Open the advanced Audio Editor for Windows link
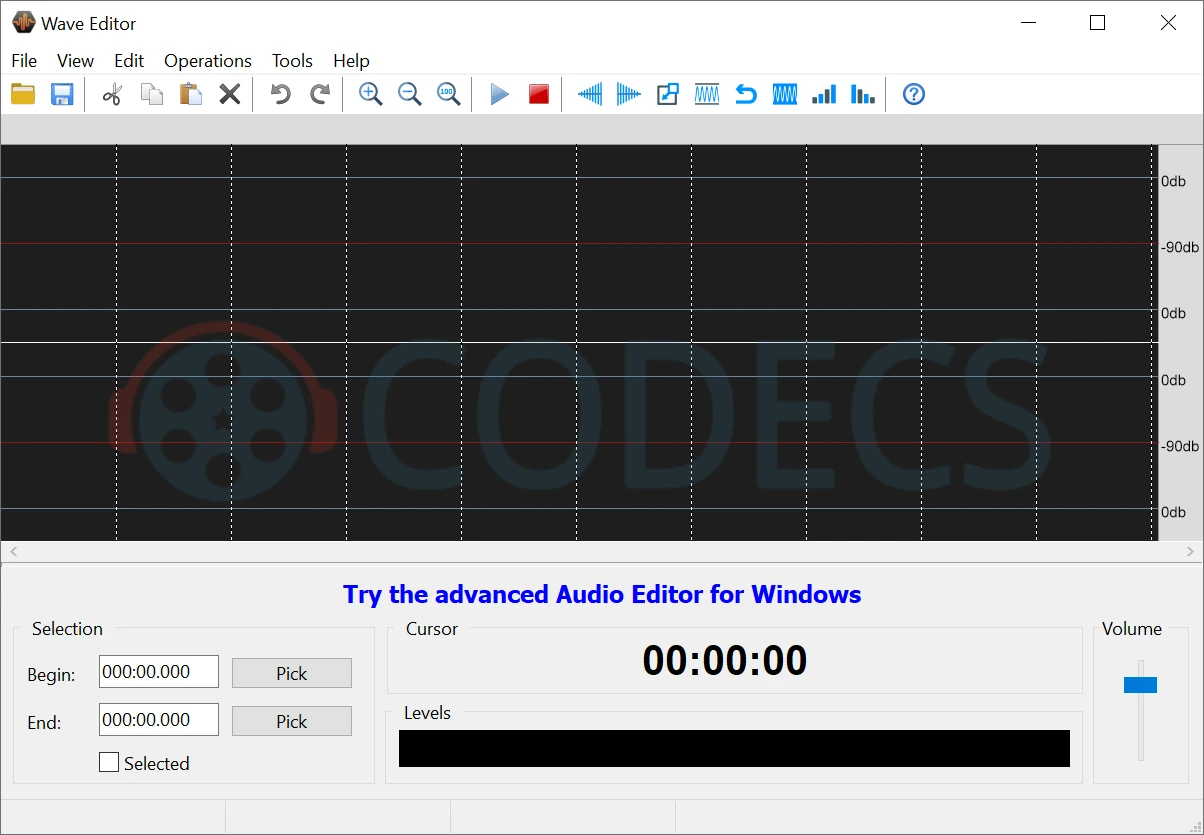Screen dimensions: 1204x835 tap(602, 595)
